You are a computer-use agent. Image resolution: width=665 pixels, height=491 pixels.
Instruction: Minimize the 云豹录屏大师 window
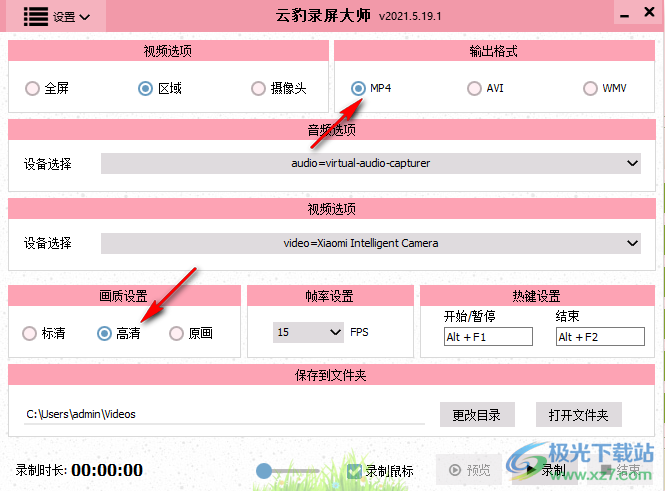(624, 15)
